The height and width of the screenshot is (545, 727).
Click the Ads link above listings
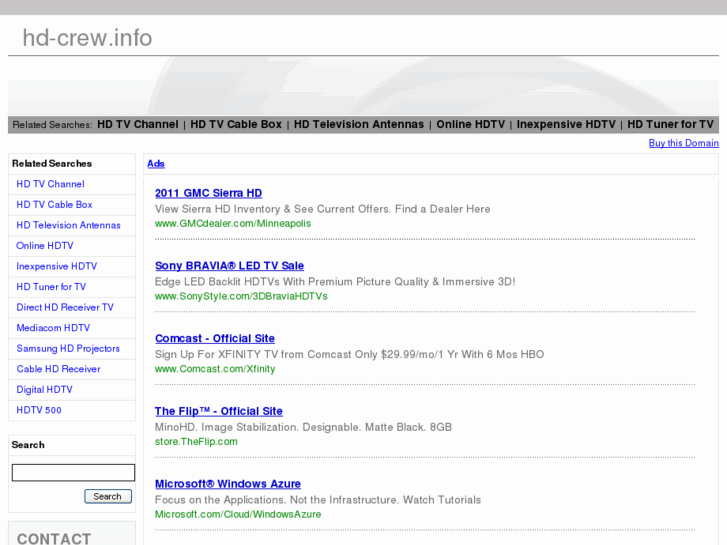pyautogui.click(x=156, y=164)
